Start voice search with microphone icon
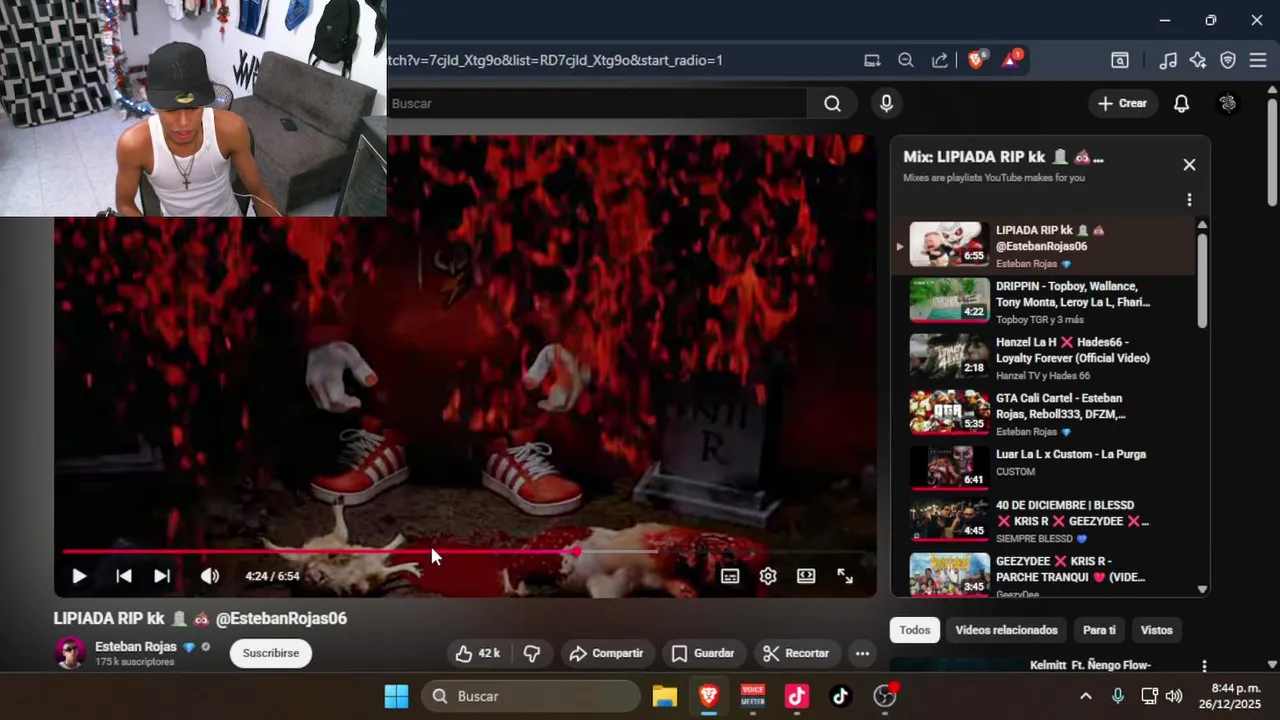This screenshot has width=1280, height=720. pos(886,103)
